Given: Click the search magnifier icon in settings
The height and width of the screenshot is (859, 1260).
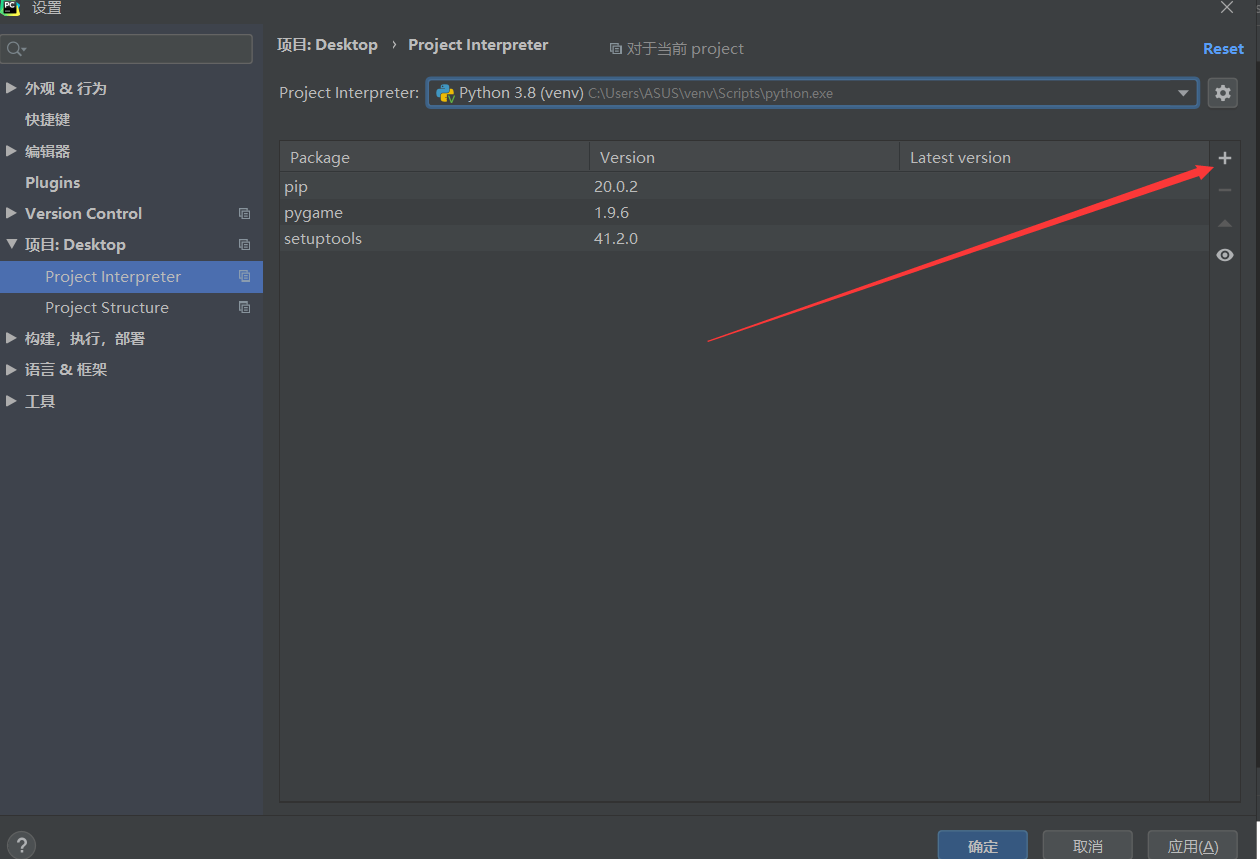Looking at the screenshot, I should tap(17, 49).
